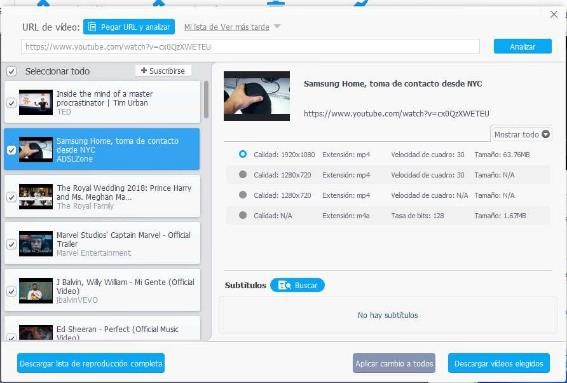Uncheck the Samsung Home video checkbox
The image size is (567, 383).
(11, 150)
